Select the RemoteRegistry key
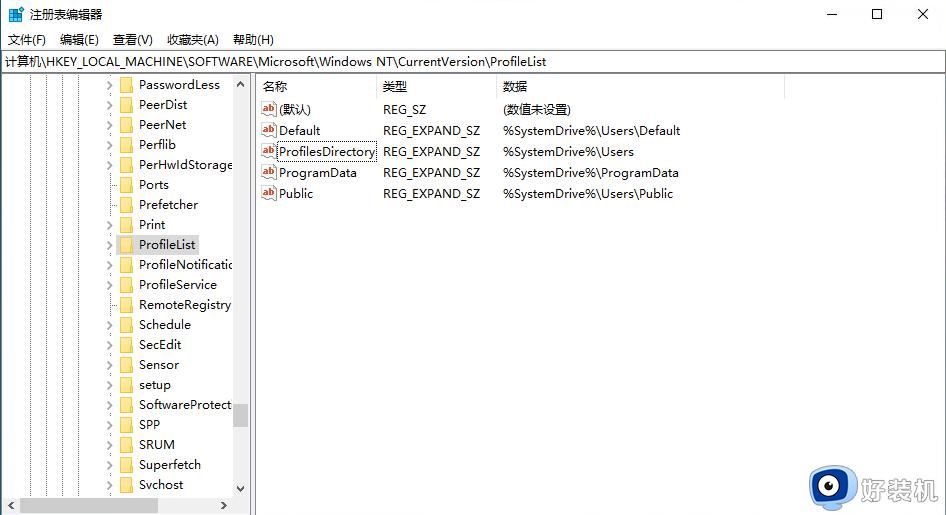 pyautogui.click(x=184, y=305)
